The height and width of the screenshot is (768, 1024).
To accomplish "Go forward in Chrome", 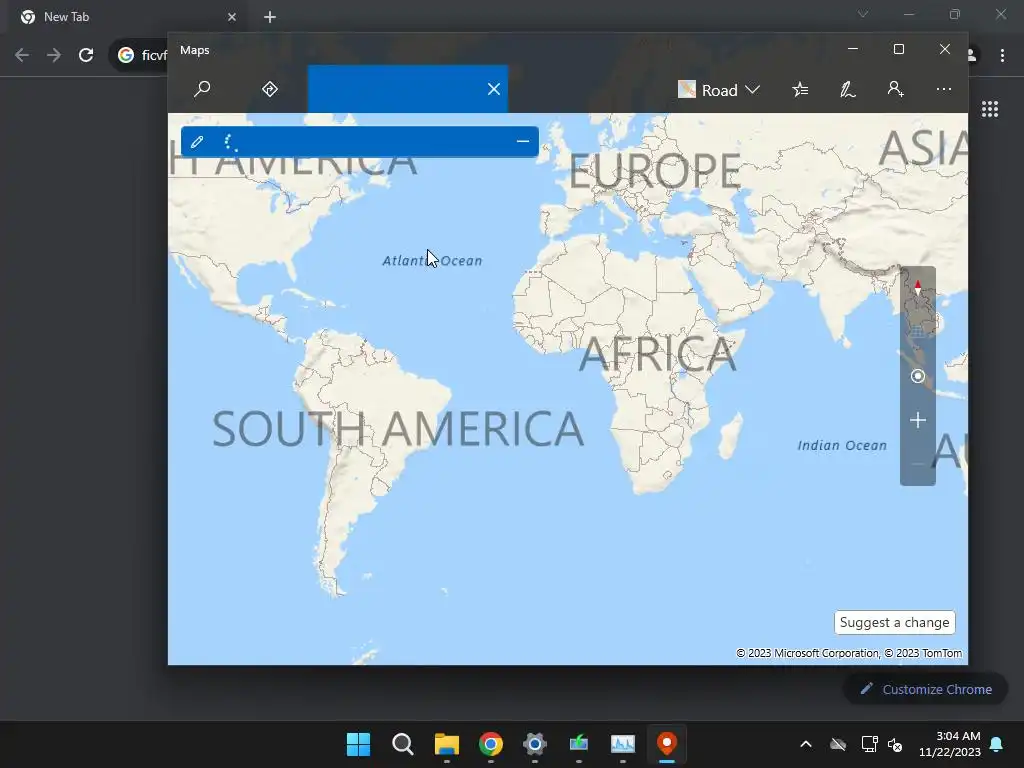I will click(54, 55).
